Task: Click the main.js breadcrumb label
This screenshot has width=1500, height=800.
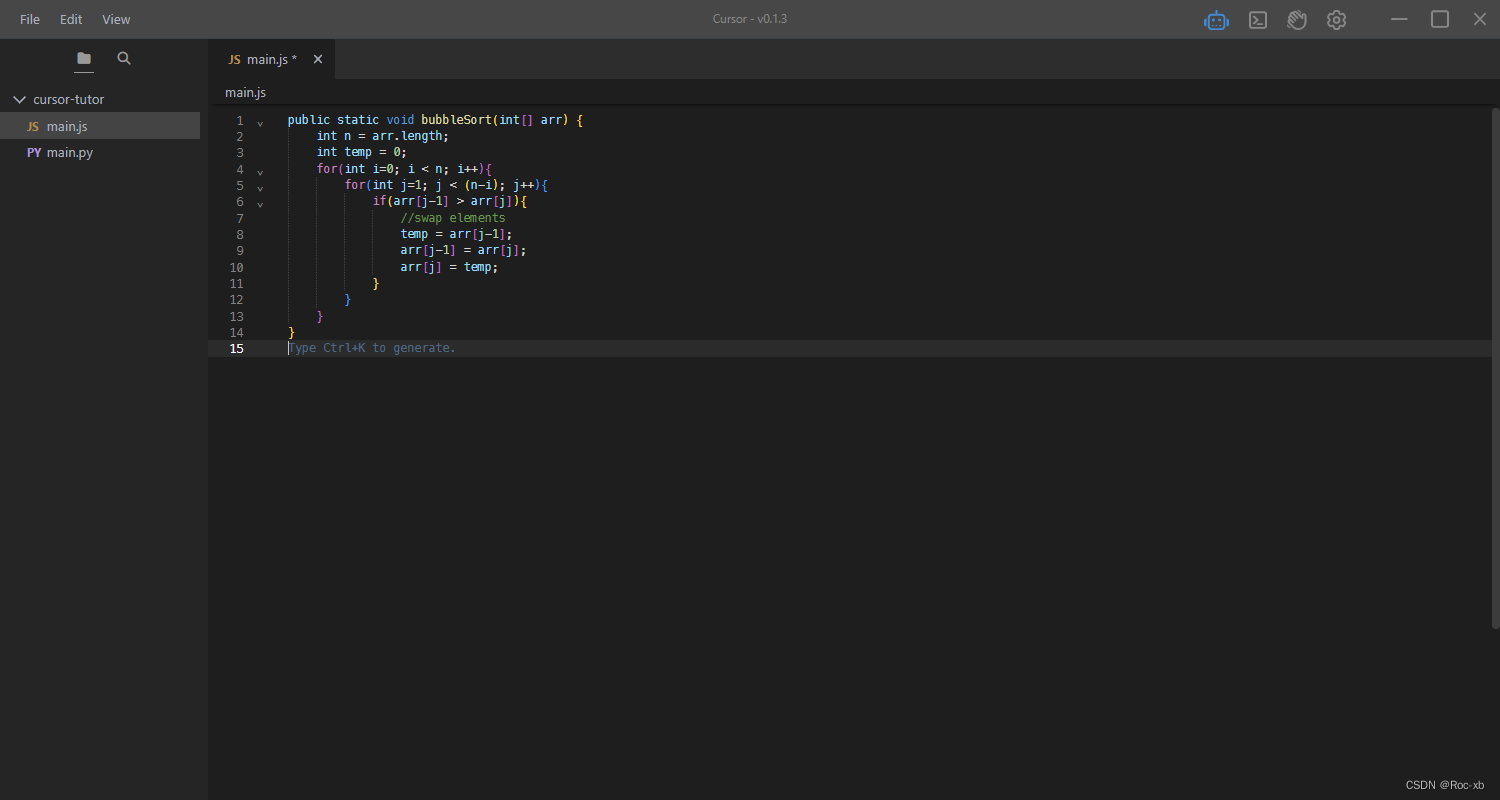Action: (x=245, y=92)
